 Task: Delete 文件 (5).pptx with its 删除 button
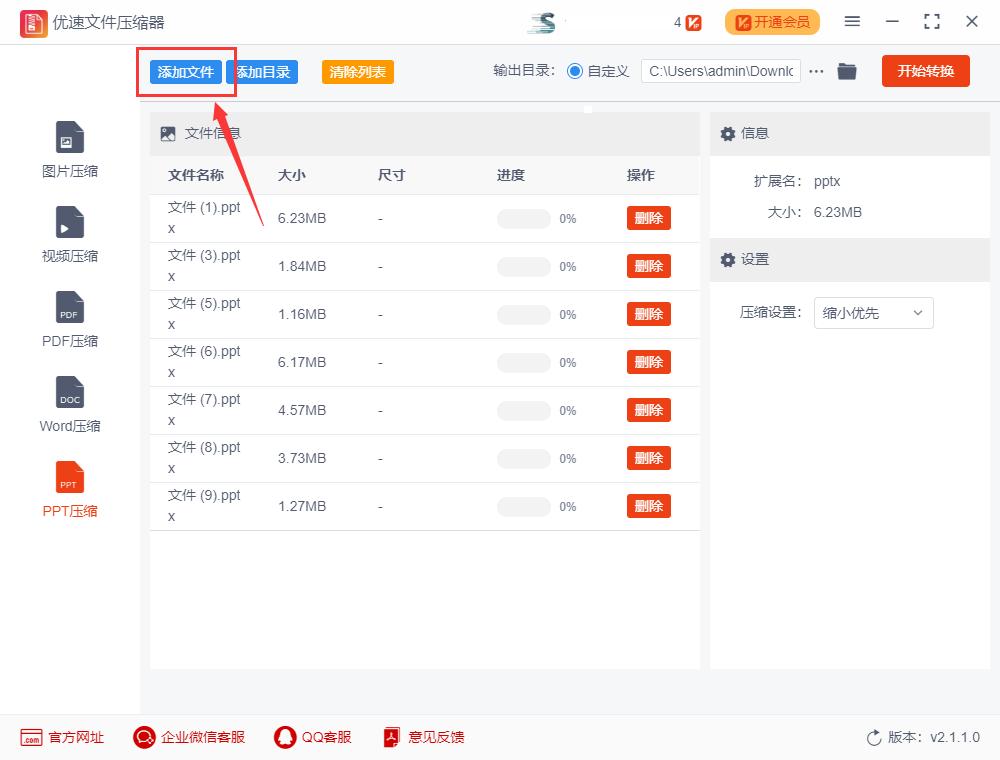coord(648,314)
